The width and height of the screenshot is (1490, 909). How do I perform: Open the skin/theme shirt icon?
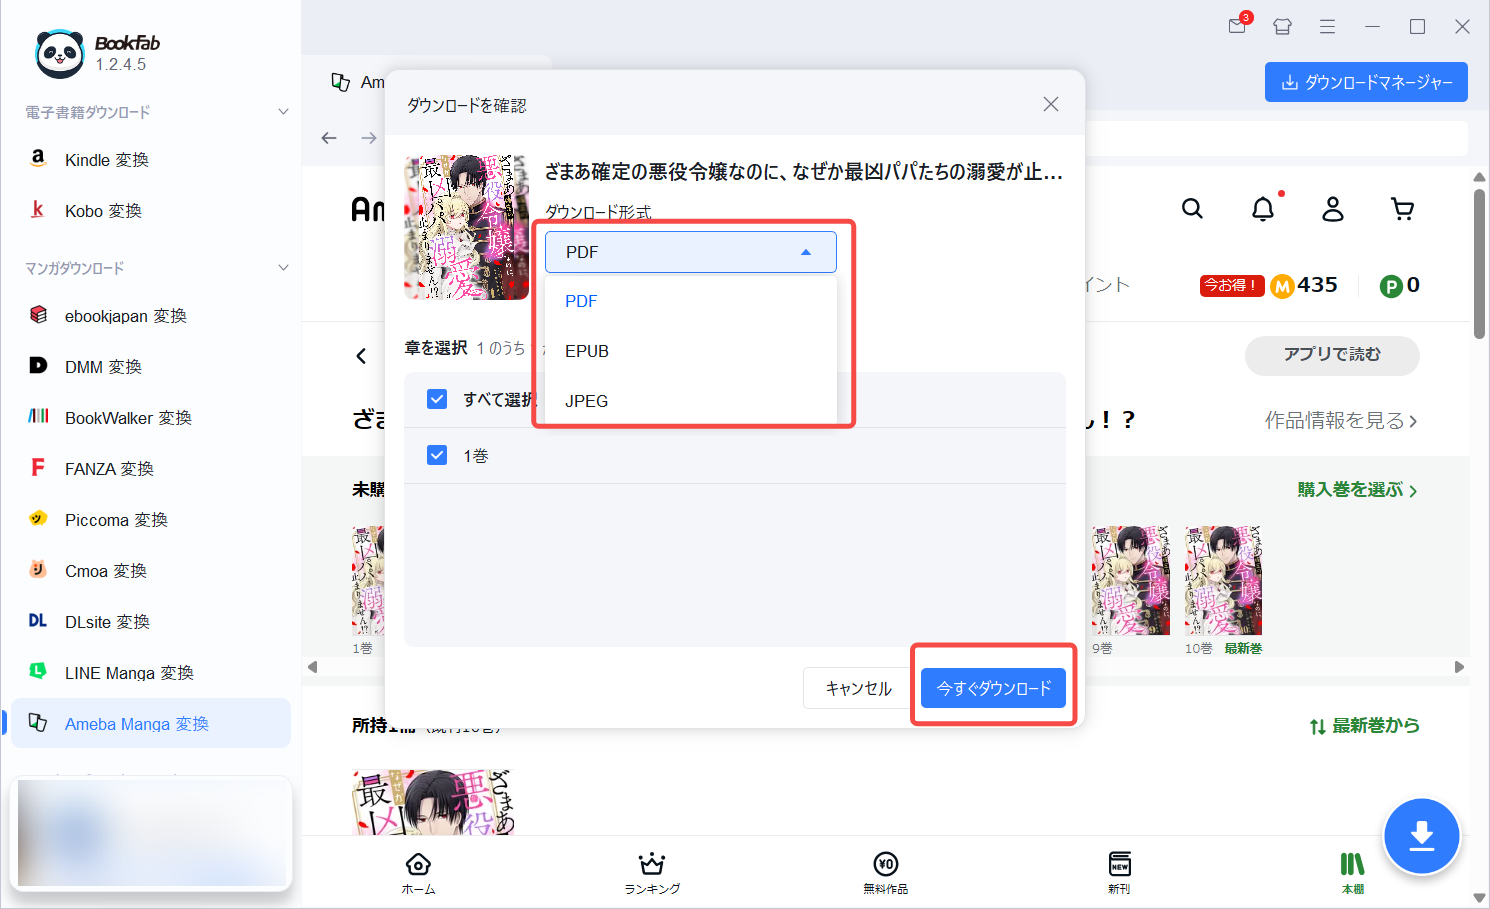click(x=1283, y=27)
